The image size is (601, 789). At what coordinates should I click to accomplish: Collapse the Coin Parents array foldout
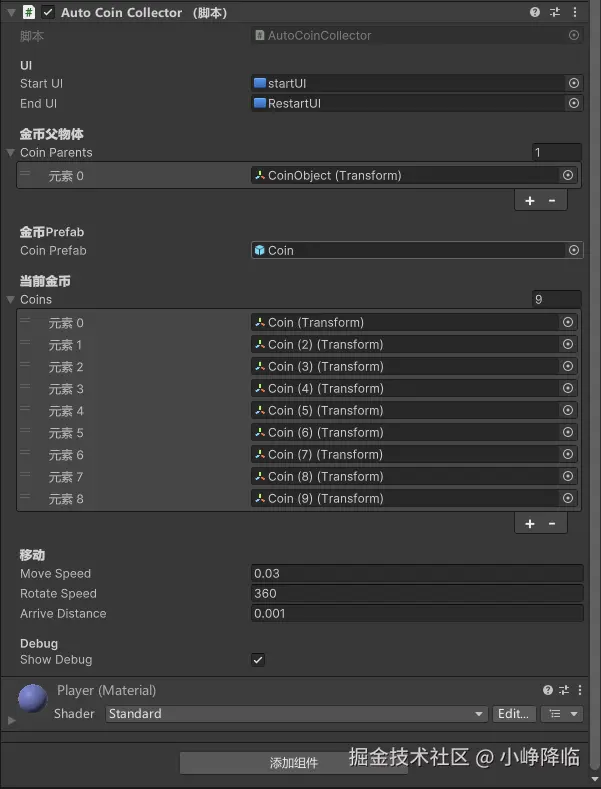[x=11, y=153]
